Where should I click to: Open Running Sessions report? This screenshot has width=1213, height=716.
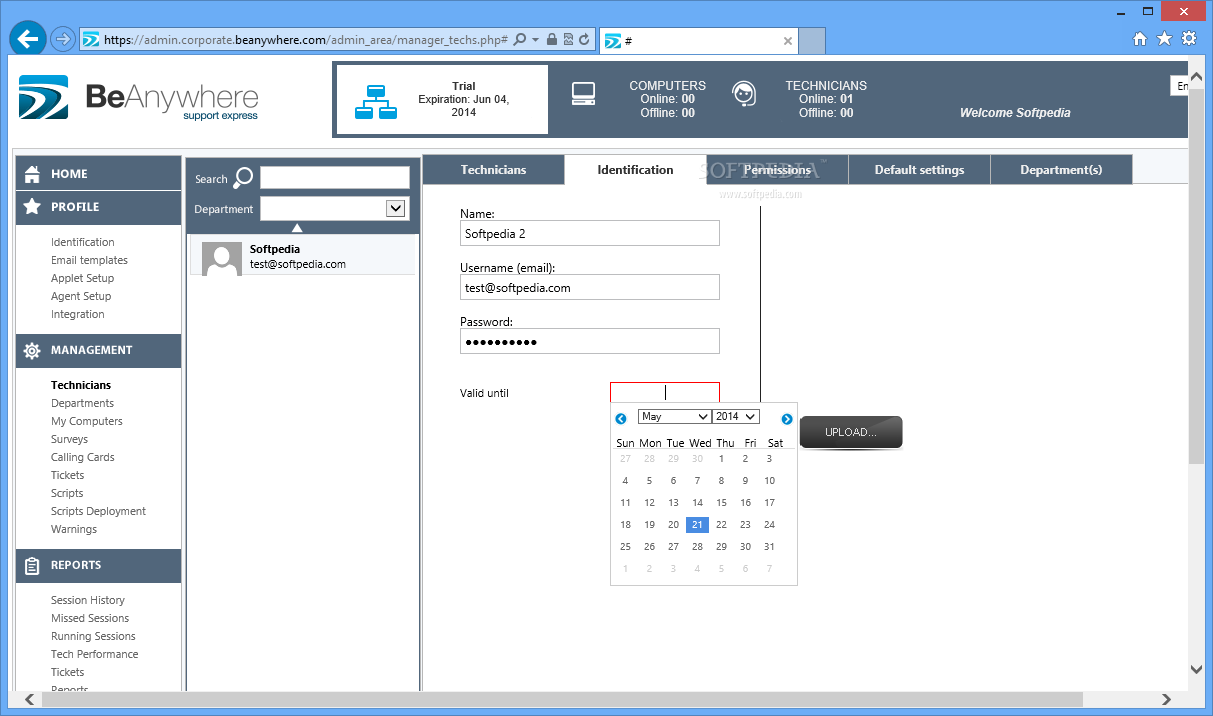point(93,636)
